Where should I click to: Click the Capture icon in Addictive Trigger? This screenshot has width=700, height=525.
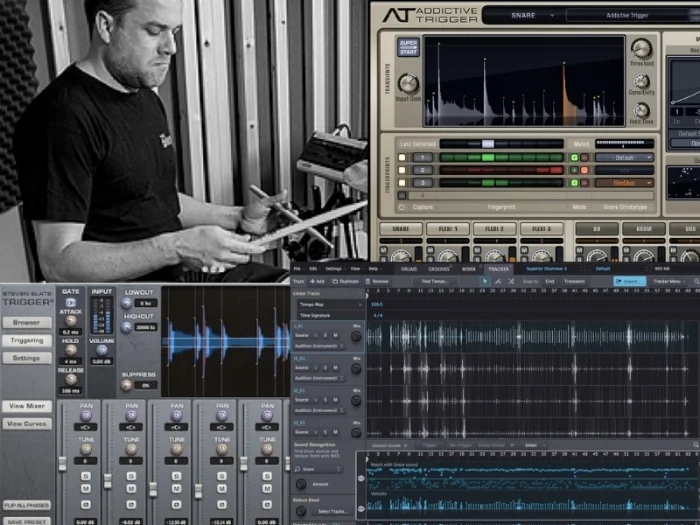401,207
